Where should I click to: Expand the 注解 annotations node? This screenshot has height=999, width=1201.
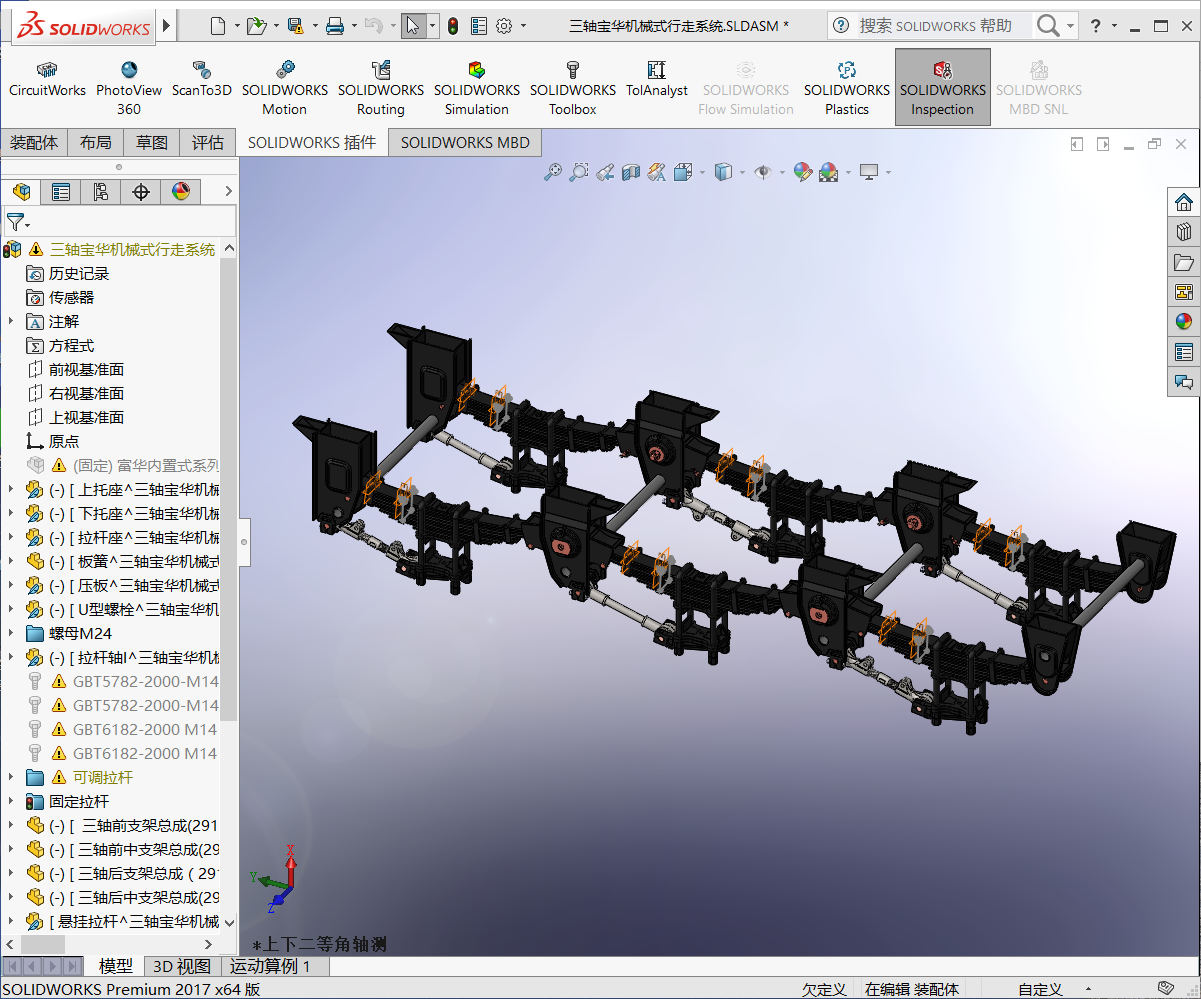(11, 321)
